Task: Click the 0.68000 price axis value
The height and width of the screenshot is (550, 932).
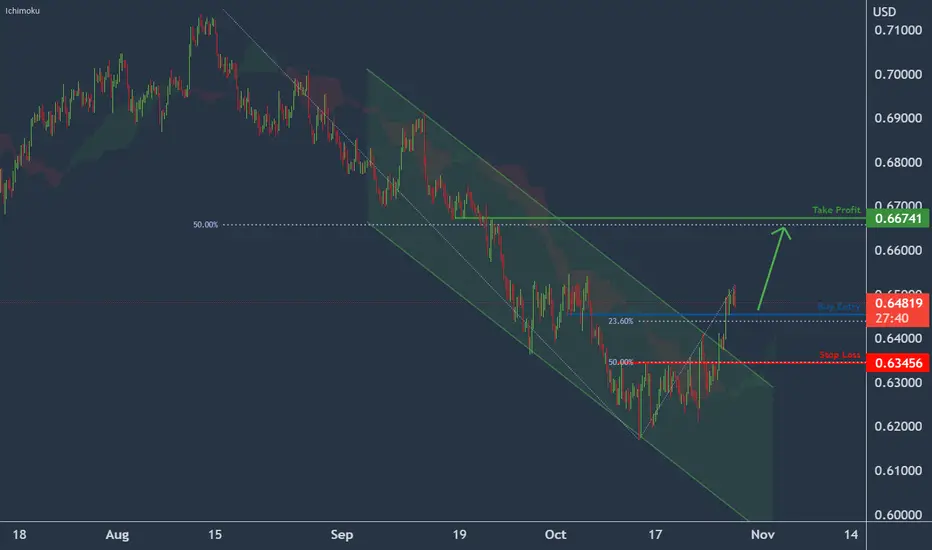Action: (x=898, y=162)
